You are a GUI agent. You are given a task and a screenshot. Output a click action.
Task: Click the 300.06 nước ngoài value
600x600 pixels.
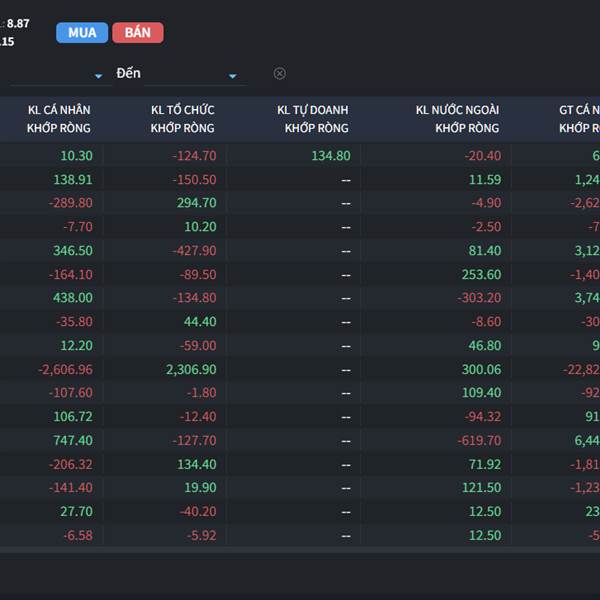480,369
